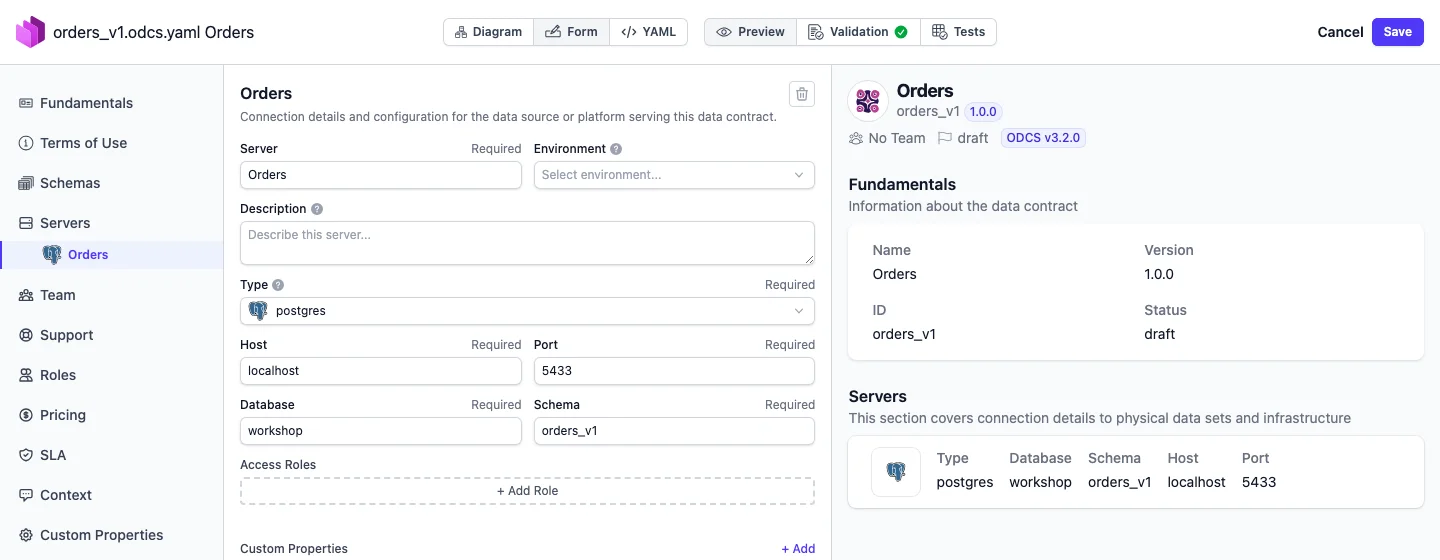Click the Roles icon in sidebar
1440x560 pixels.
tap(26, 375)
